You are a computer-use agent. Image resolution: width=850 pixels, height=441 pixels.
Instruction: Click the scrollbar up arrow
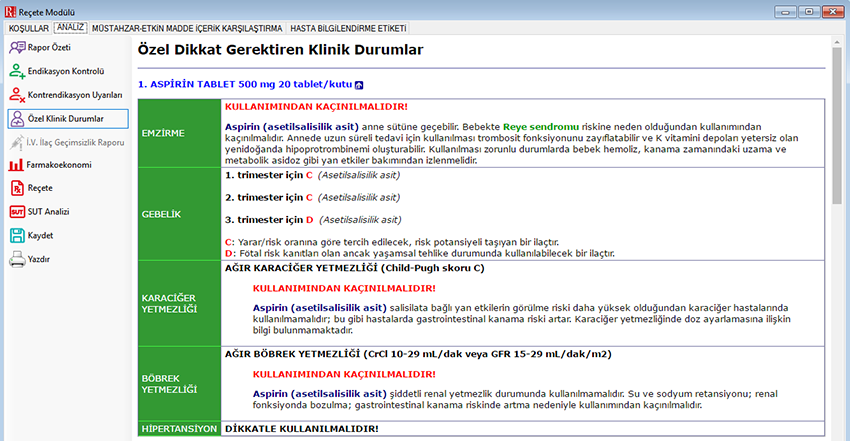pos(838,45)
